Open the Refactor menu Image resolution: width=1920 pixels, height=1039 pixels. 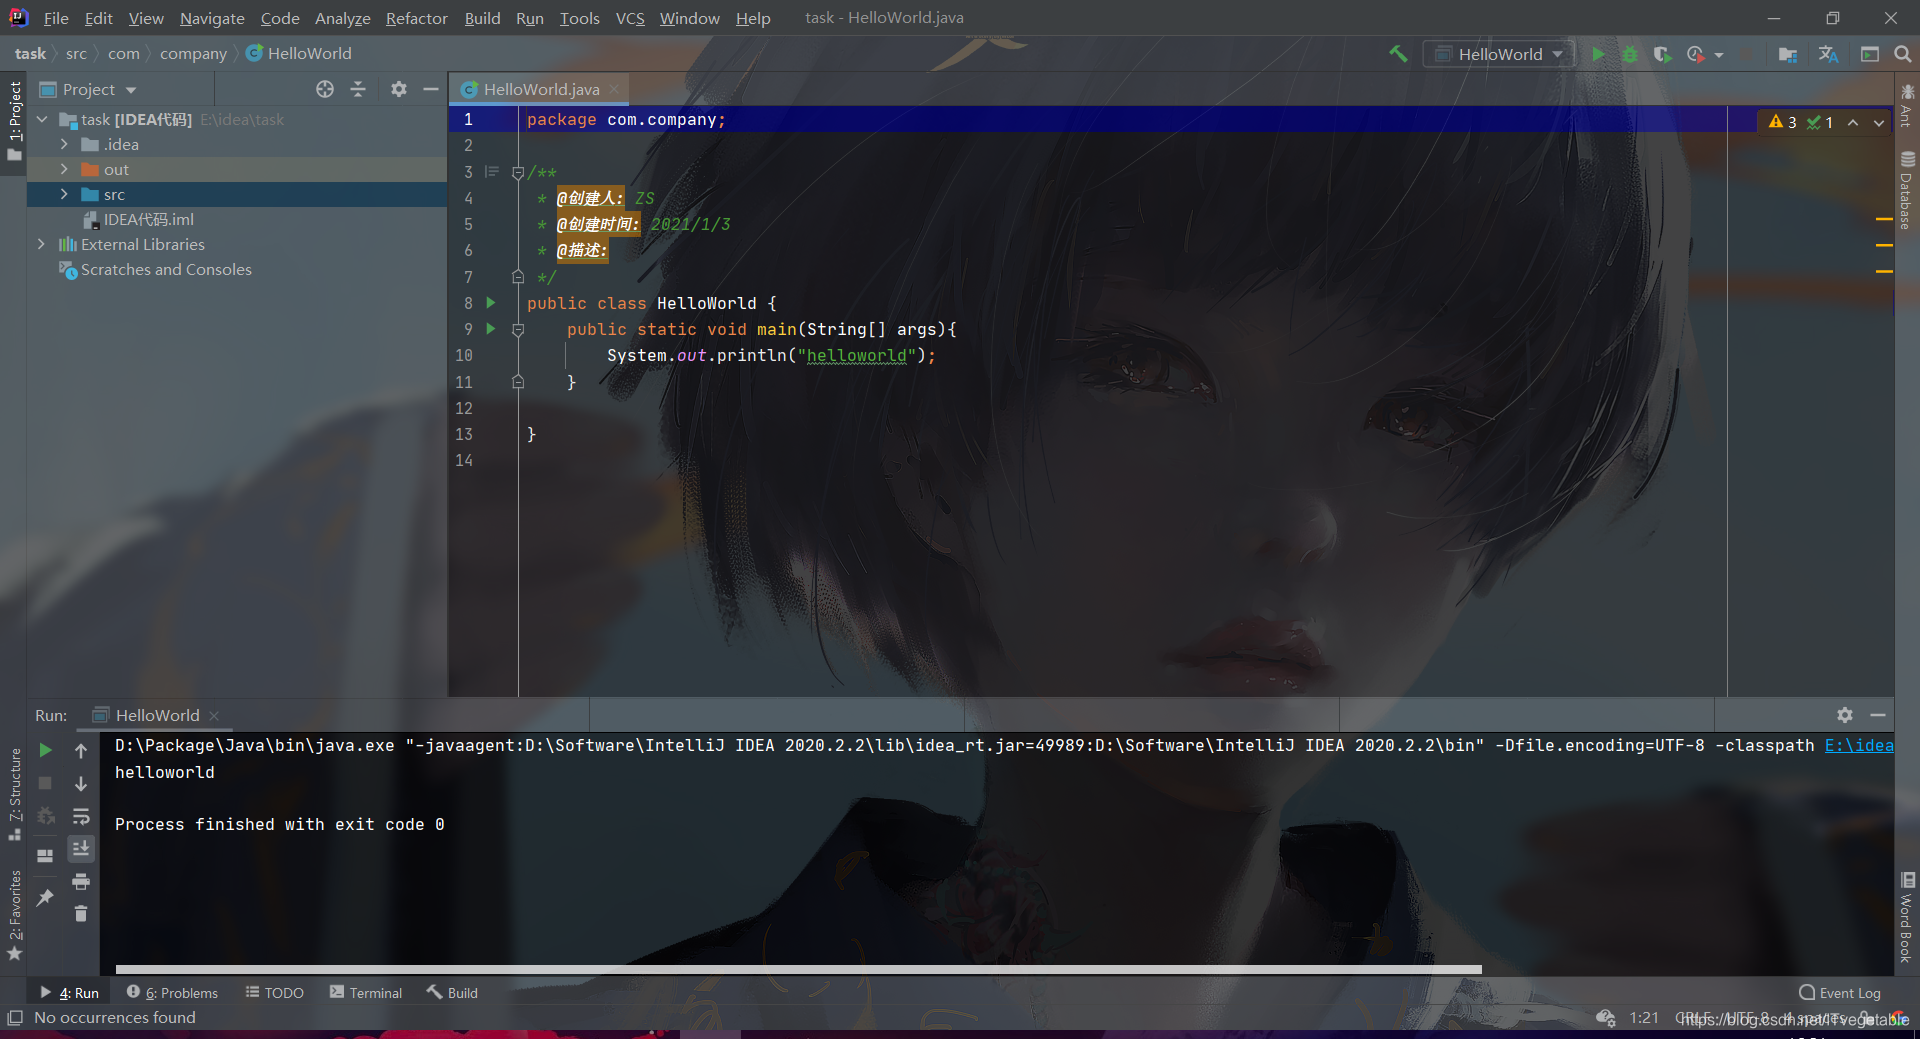(416, 18)
